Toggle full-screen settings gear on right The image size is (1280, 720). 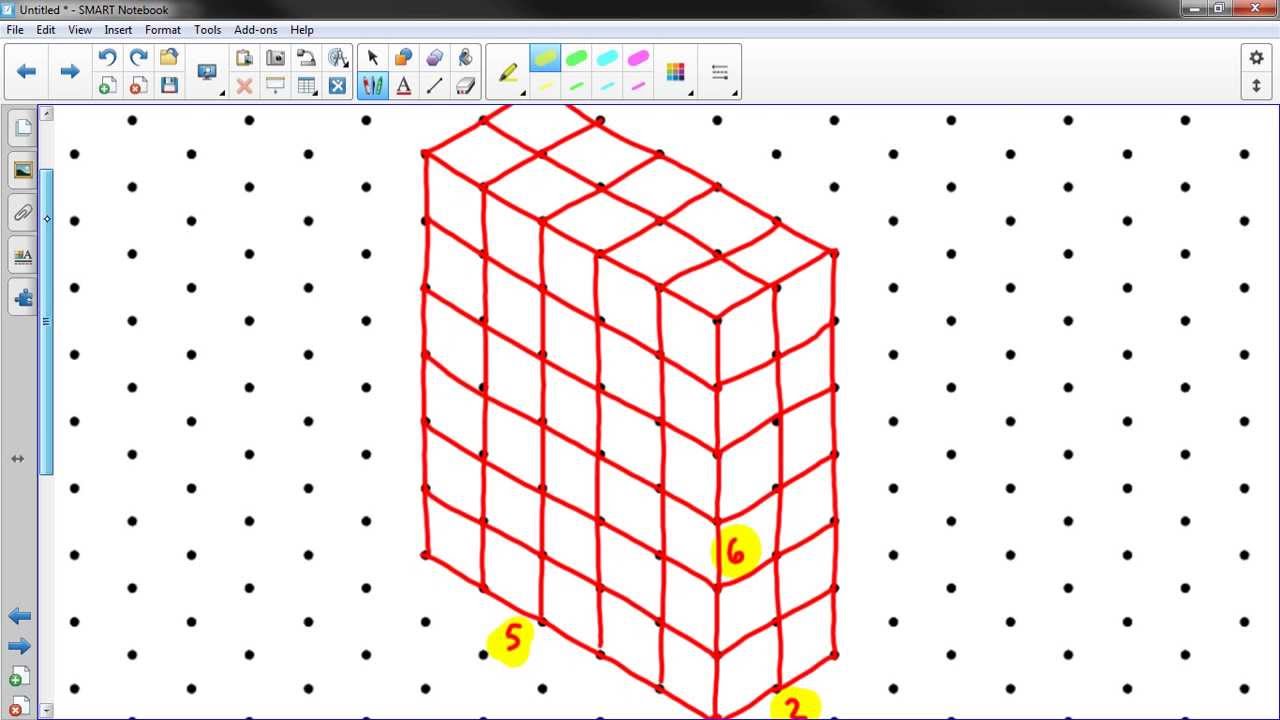(1256, 58)
